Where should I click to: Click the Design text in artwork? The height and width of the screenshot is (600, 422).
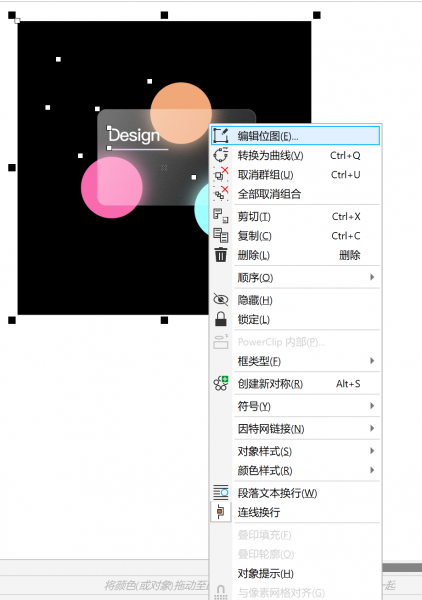pos(134,135)
